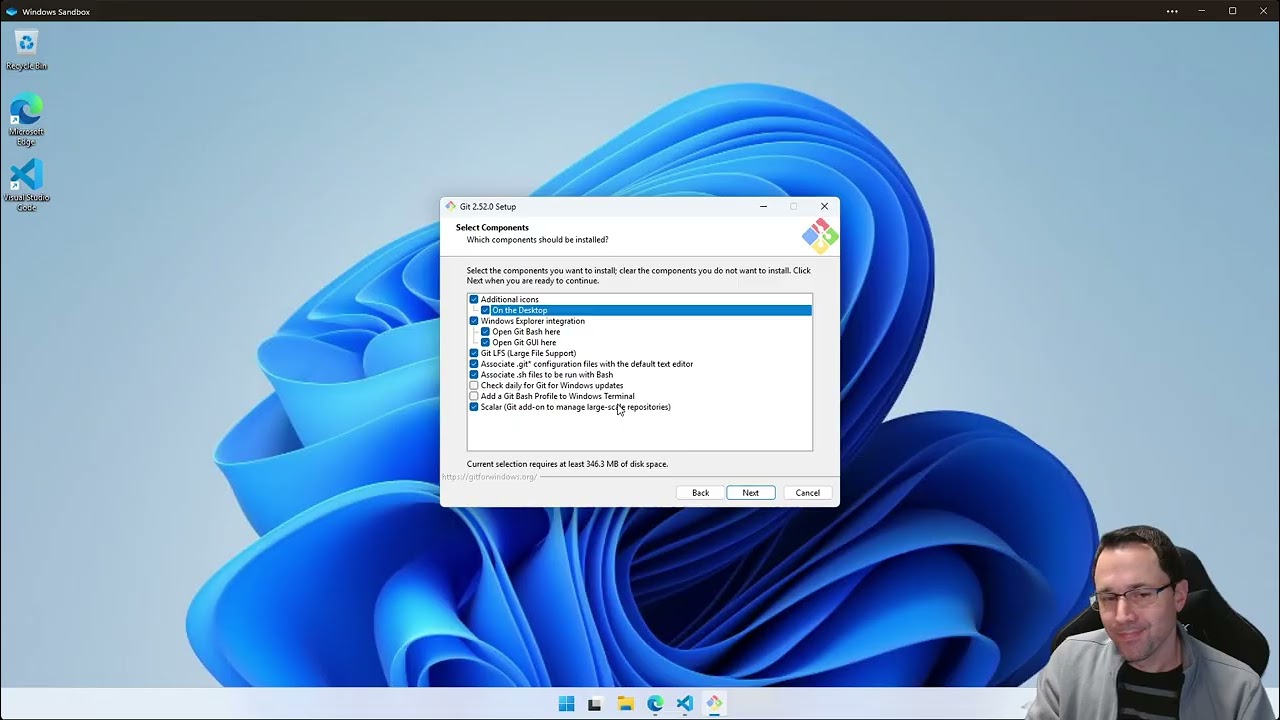
Task: Enable Add a Git Bash Profile to Windows Terminal
Action: click(x=474, y=396)
